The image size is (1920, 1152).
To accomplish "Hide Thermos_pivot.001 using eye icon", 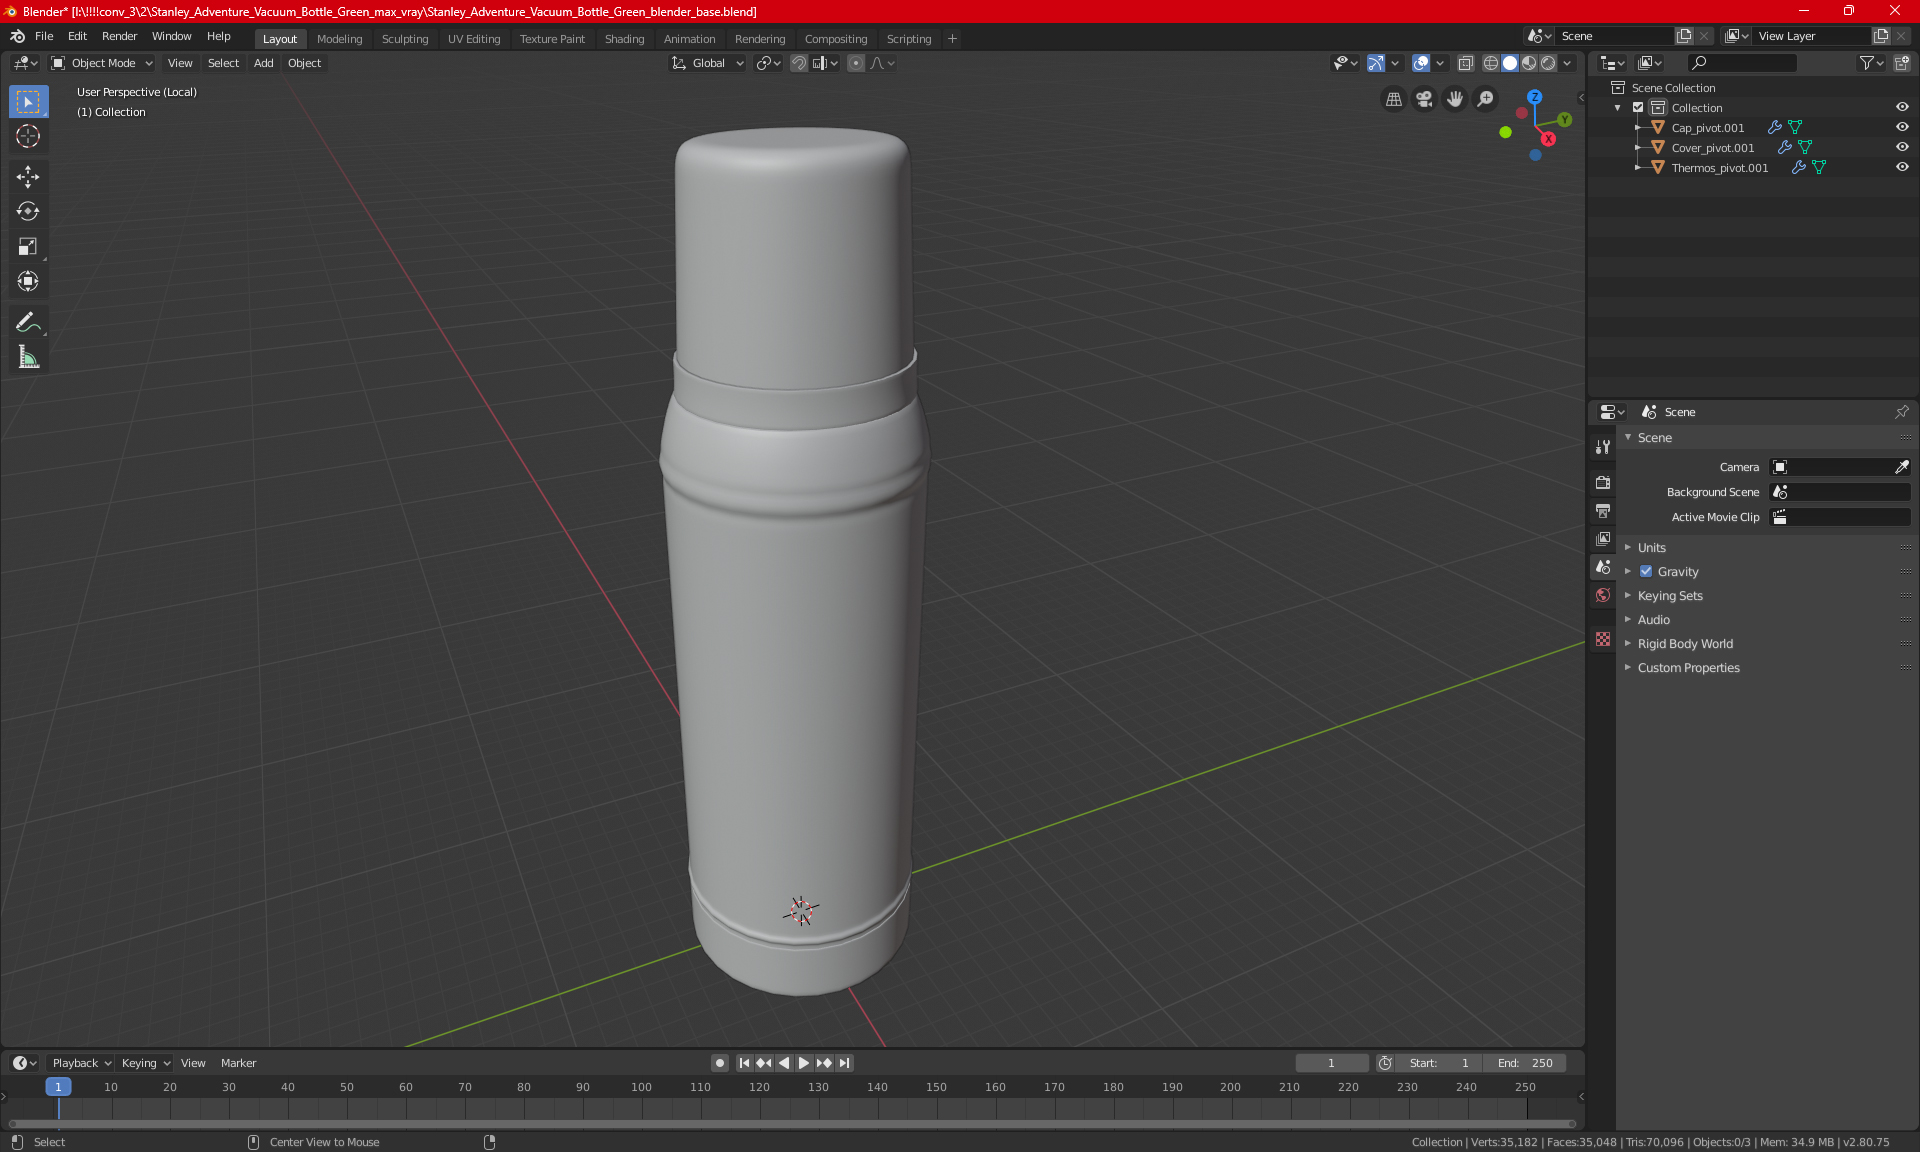I will (1902, 167).
